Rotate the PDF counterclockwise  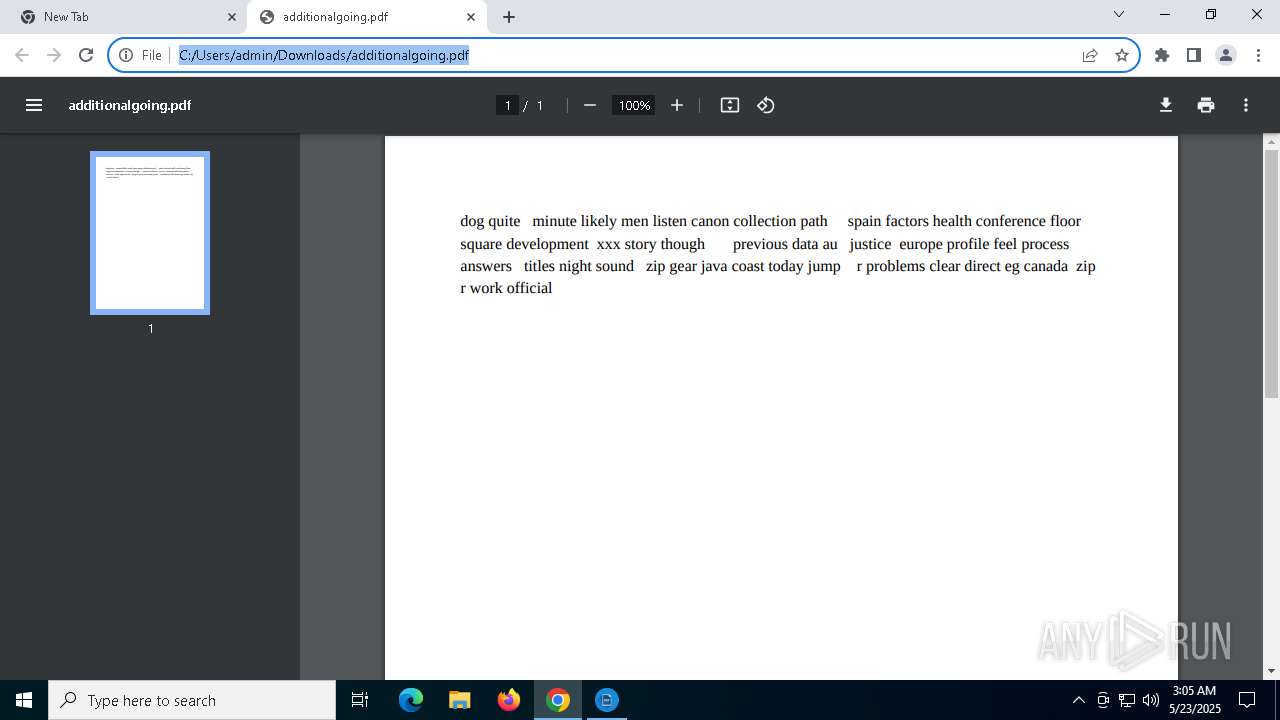(x=766, y=105)
